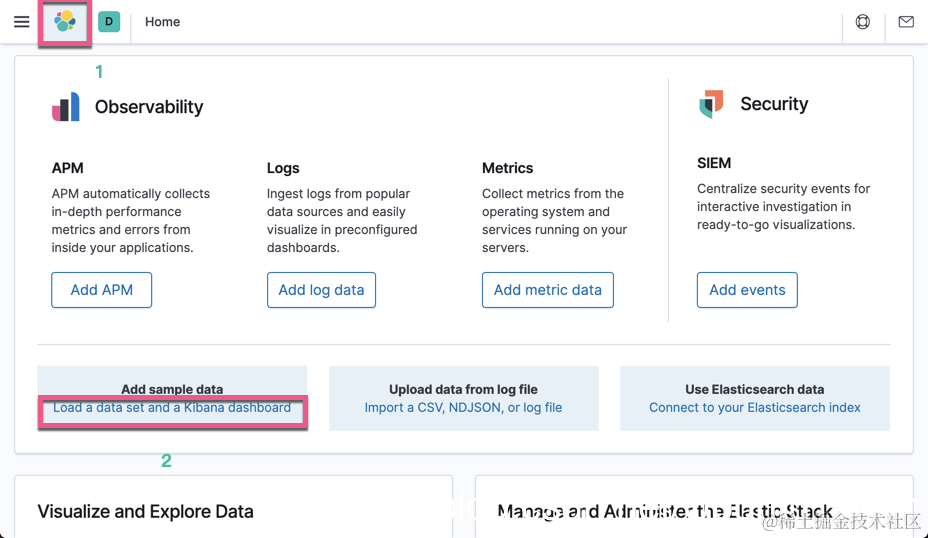Image resolution: width=928 pixels, height=538 pixels.
Task: Open the help lifebuoy icon
Action: pos(863,22)
